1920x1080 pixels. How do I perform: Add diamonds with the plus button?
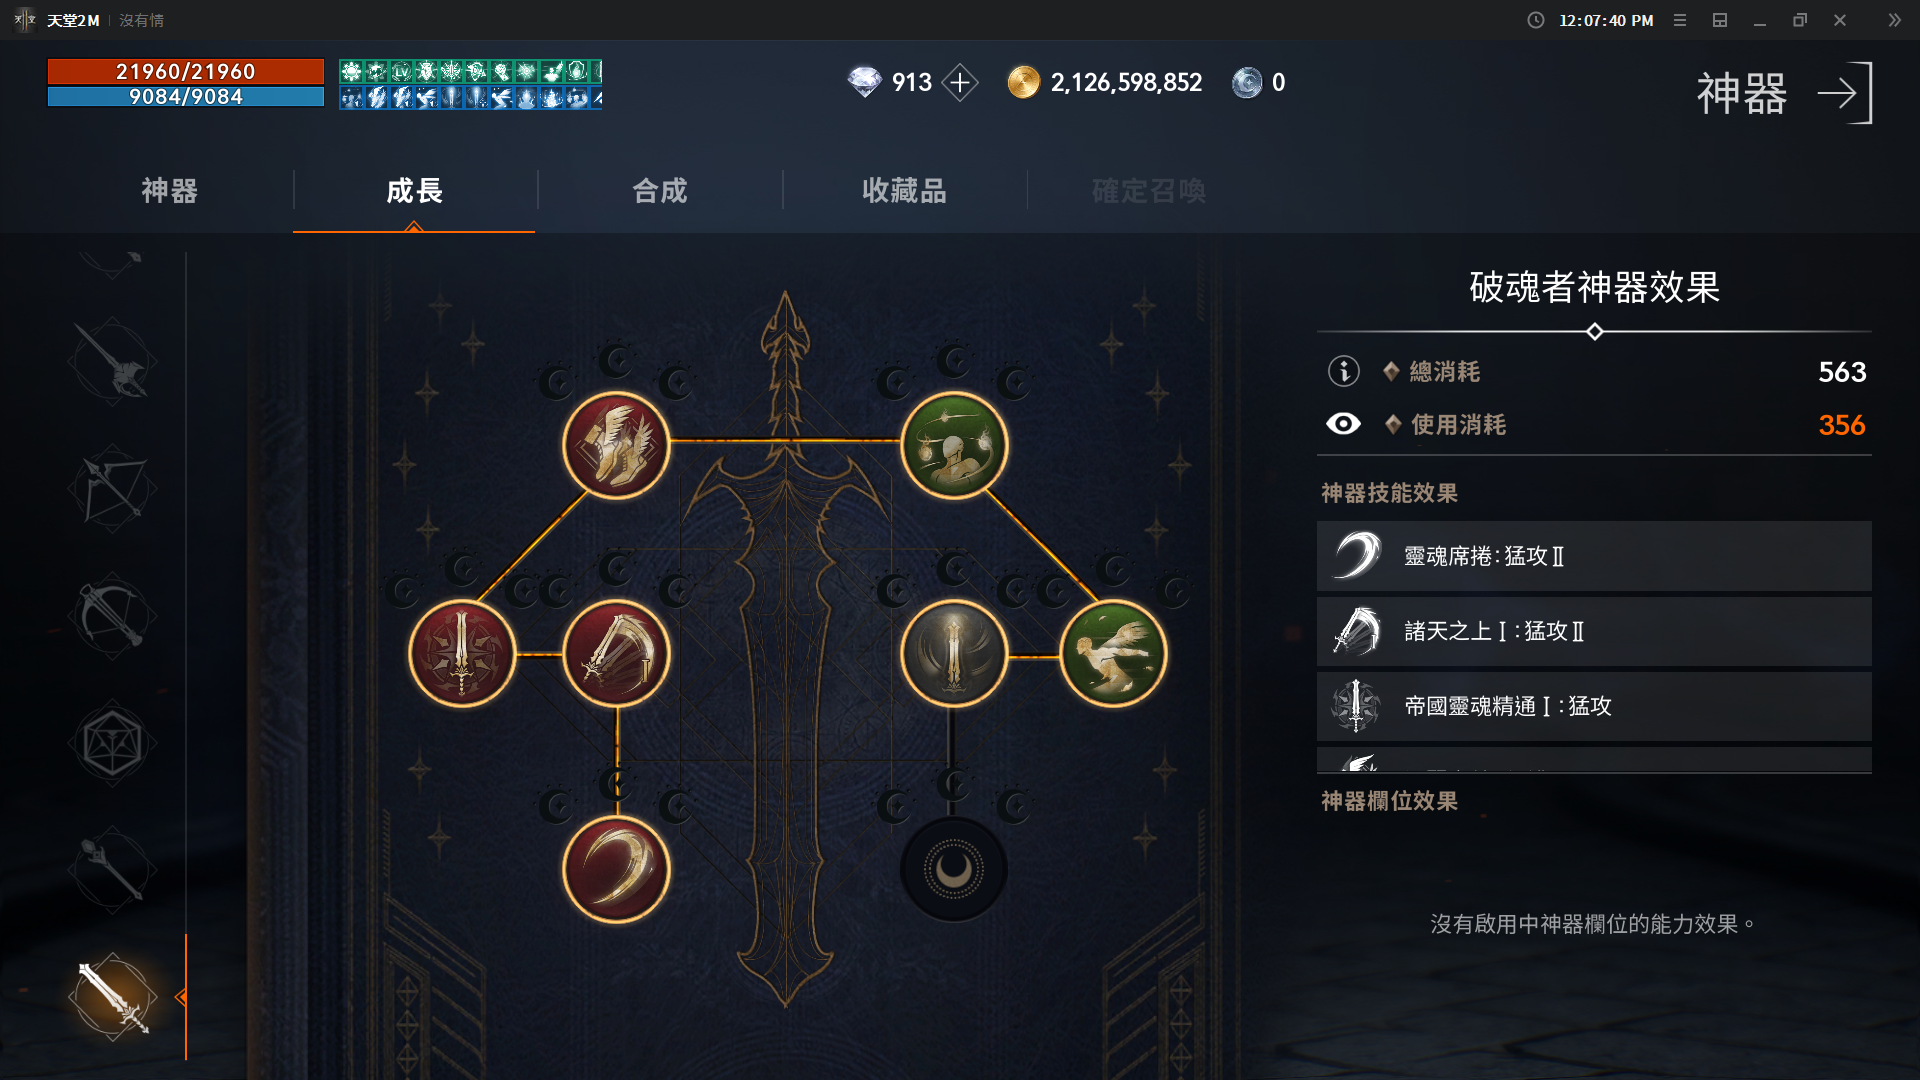(960, 82)
